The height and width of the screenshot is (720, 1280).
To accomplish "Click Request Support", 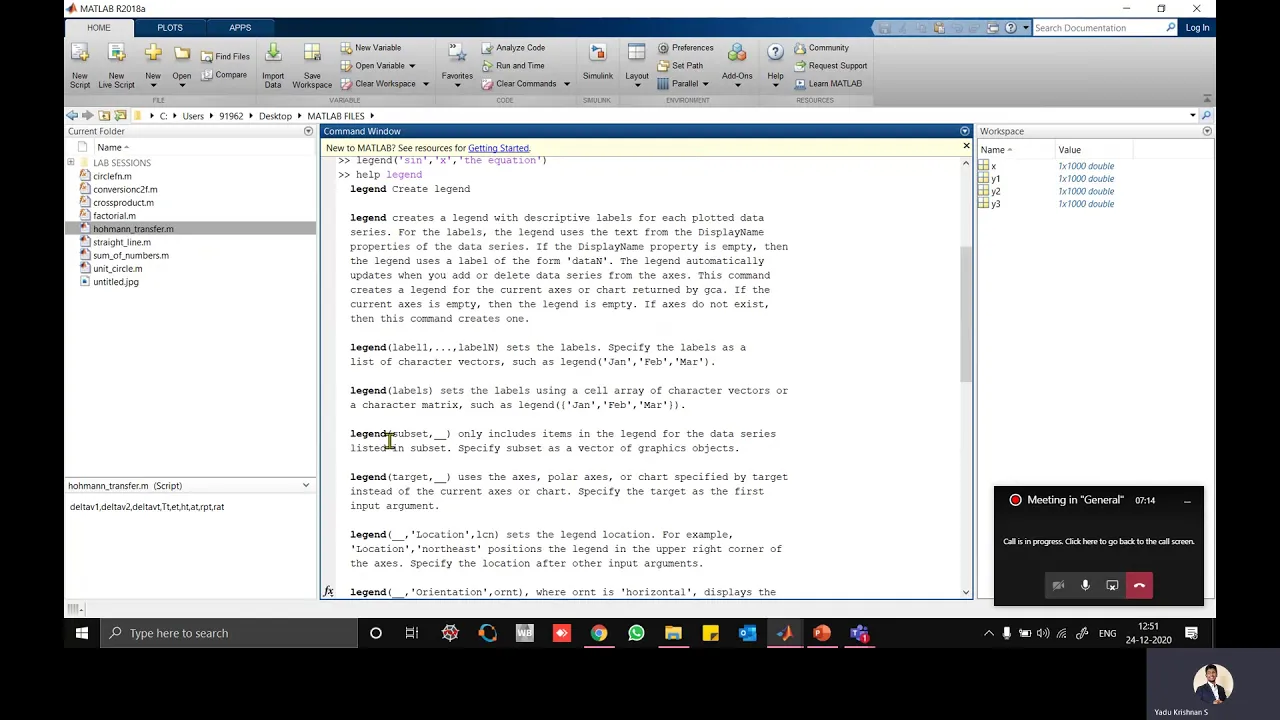I will [x=830, y=65].
